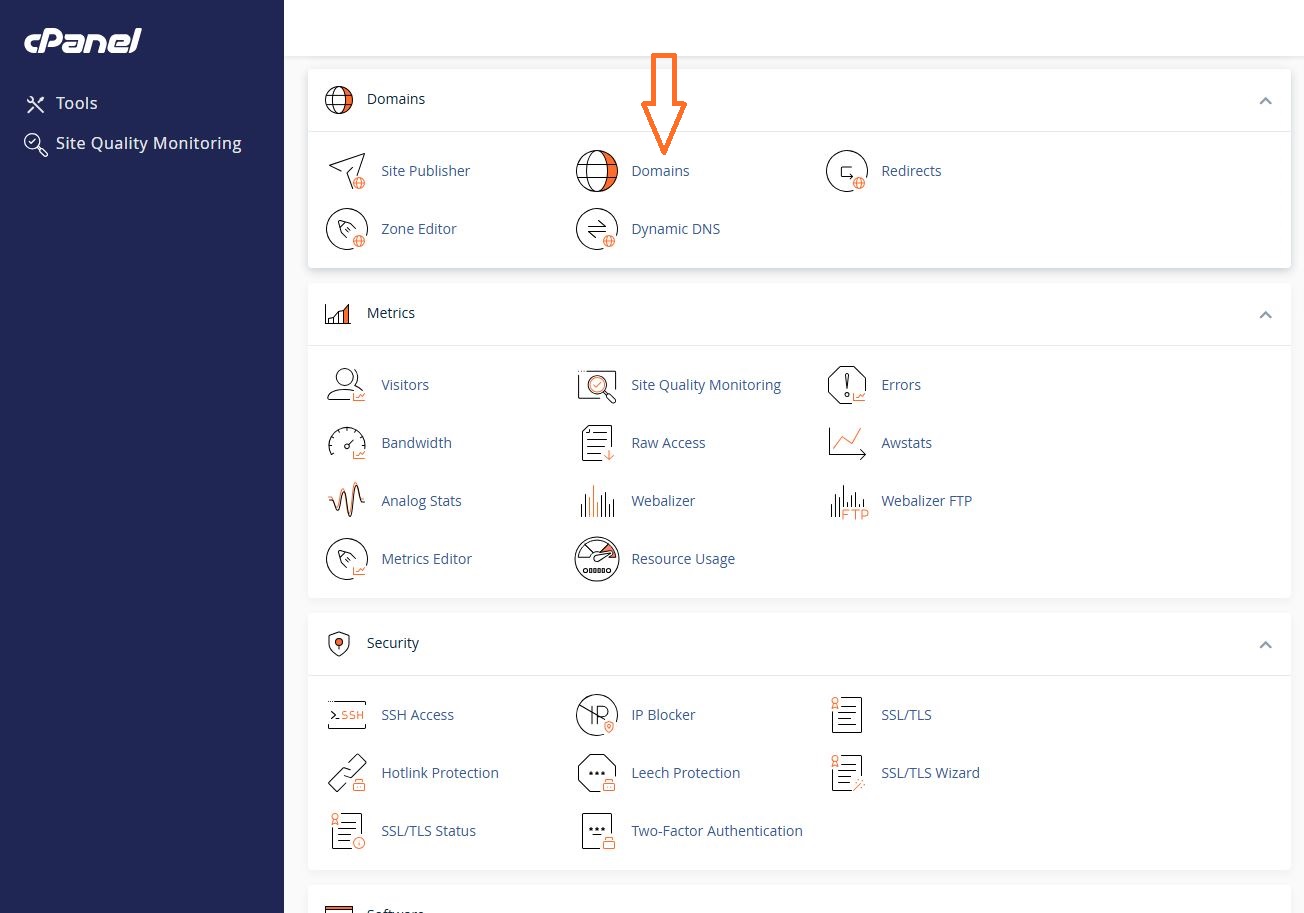Screen dimensions: 1304x913
Task: Open the Errors text link
Action: pyautogui.click(x=901, y=385)
